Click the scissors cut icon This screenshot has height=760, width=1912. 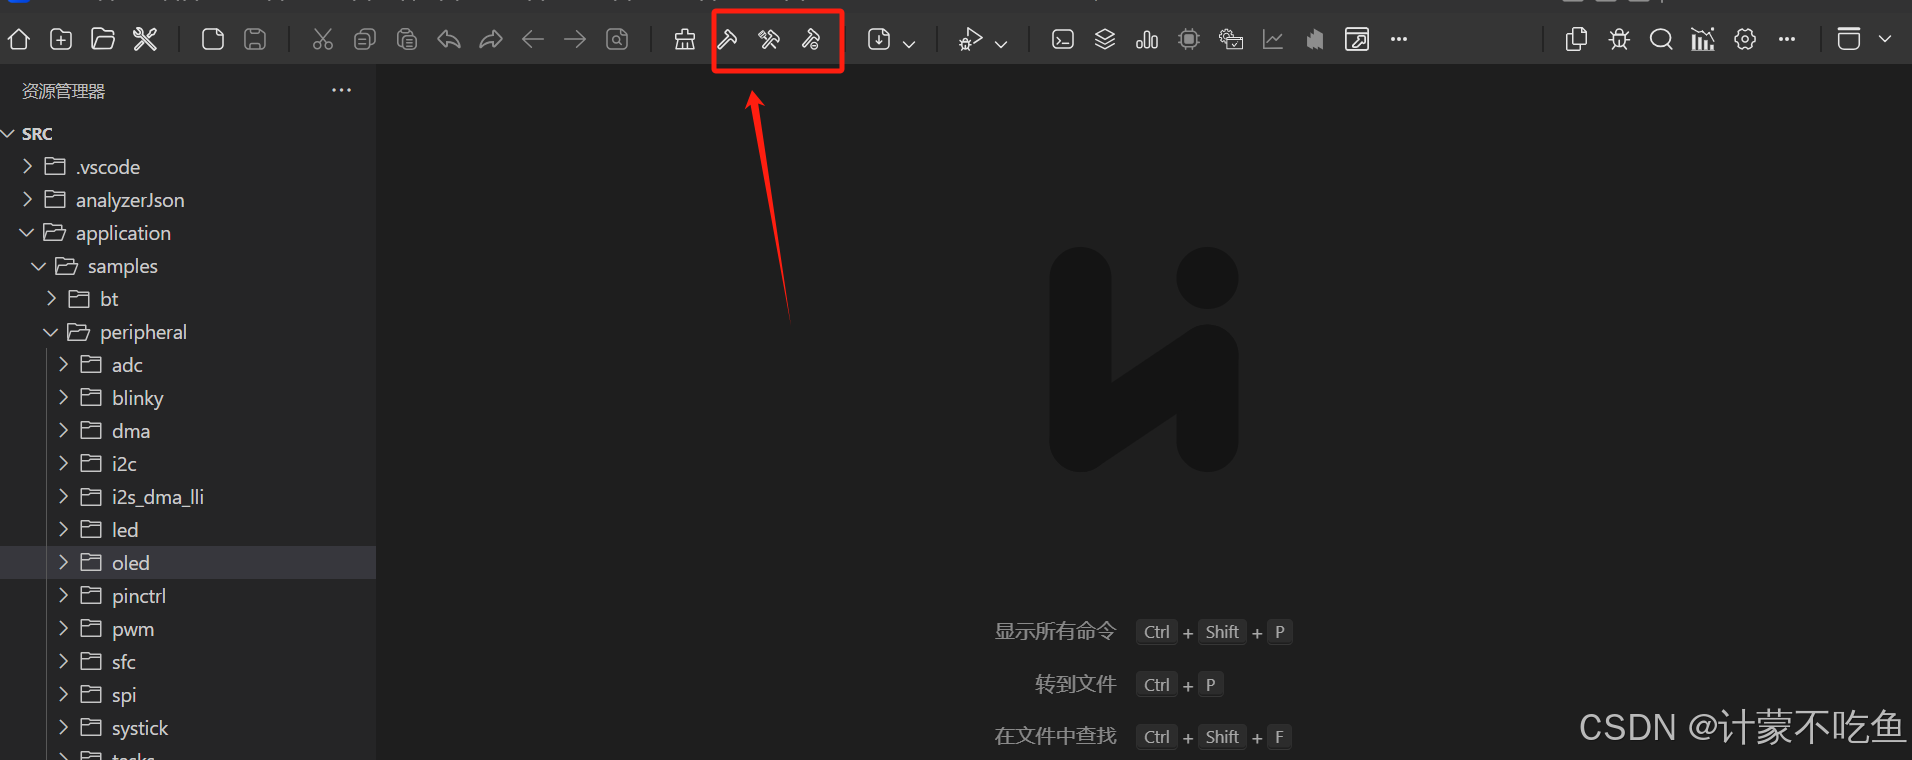tap(322, 39)
